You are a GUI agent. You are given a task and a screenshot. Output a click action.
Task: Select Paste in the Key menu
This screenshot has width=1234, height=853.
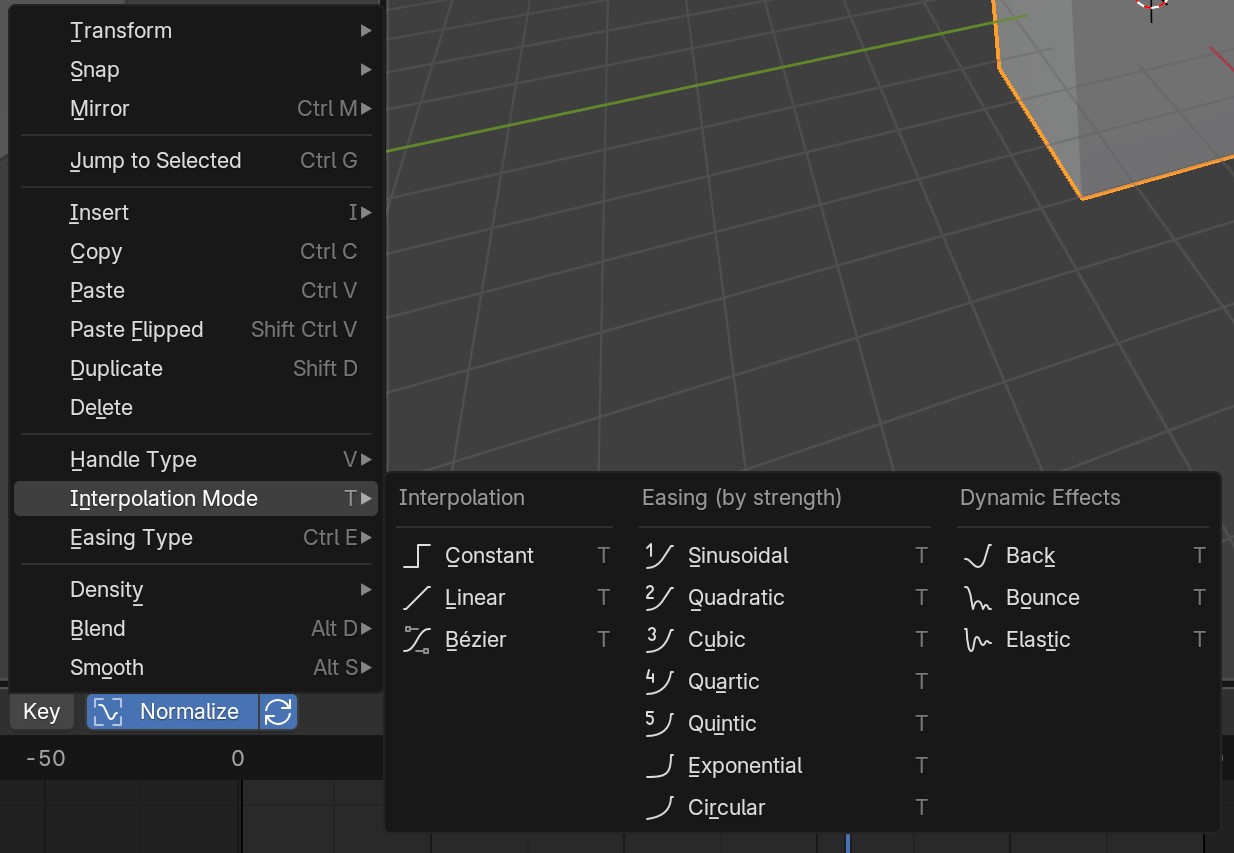196,291
